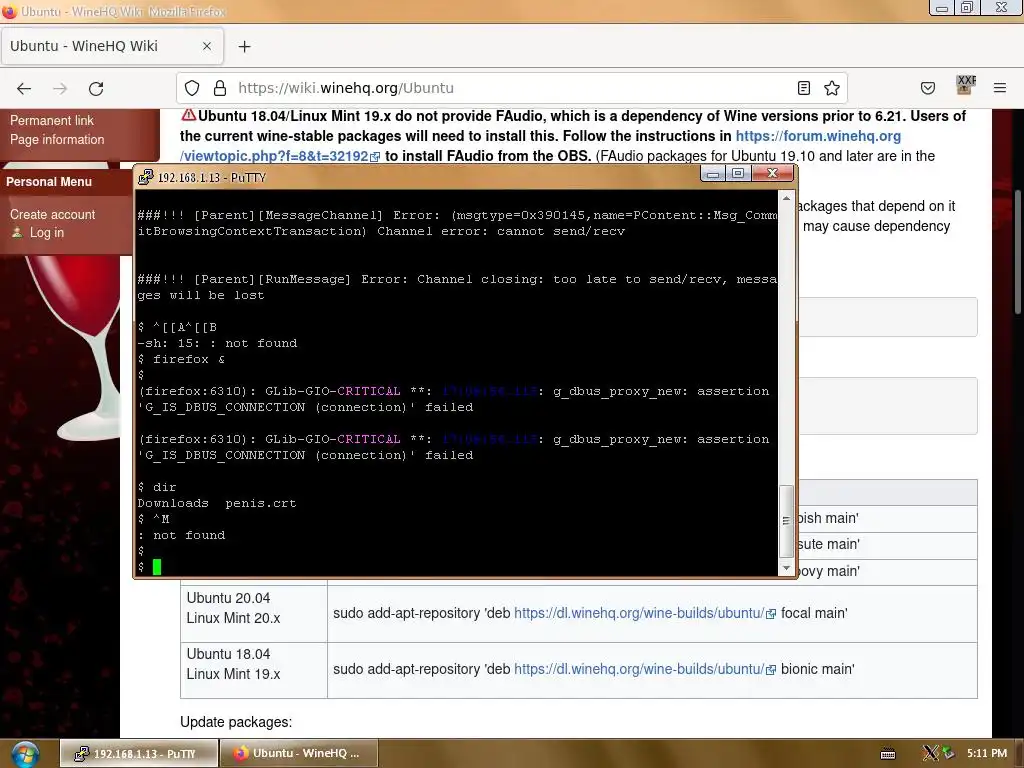
Task: Minimize the Firefox window
Action: 942,8
